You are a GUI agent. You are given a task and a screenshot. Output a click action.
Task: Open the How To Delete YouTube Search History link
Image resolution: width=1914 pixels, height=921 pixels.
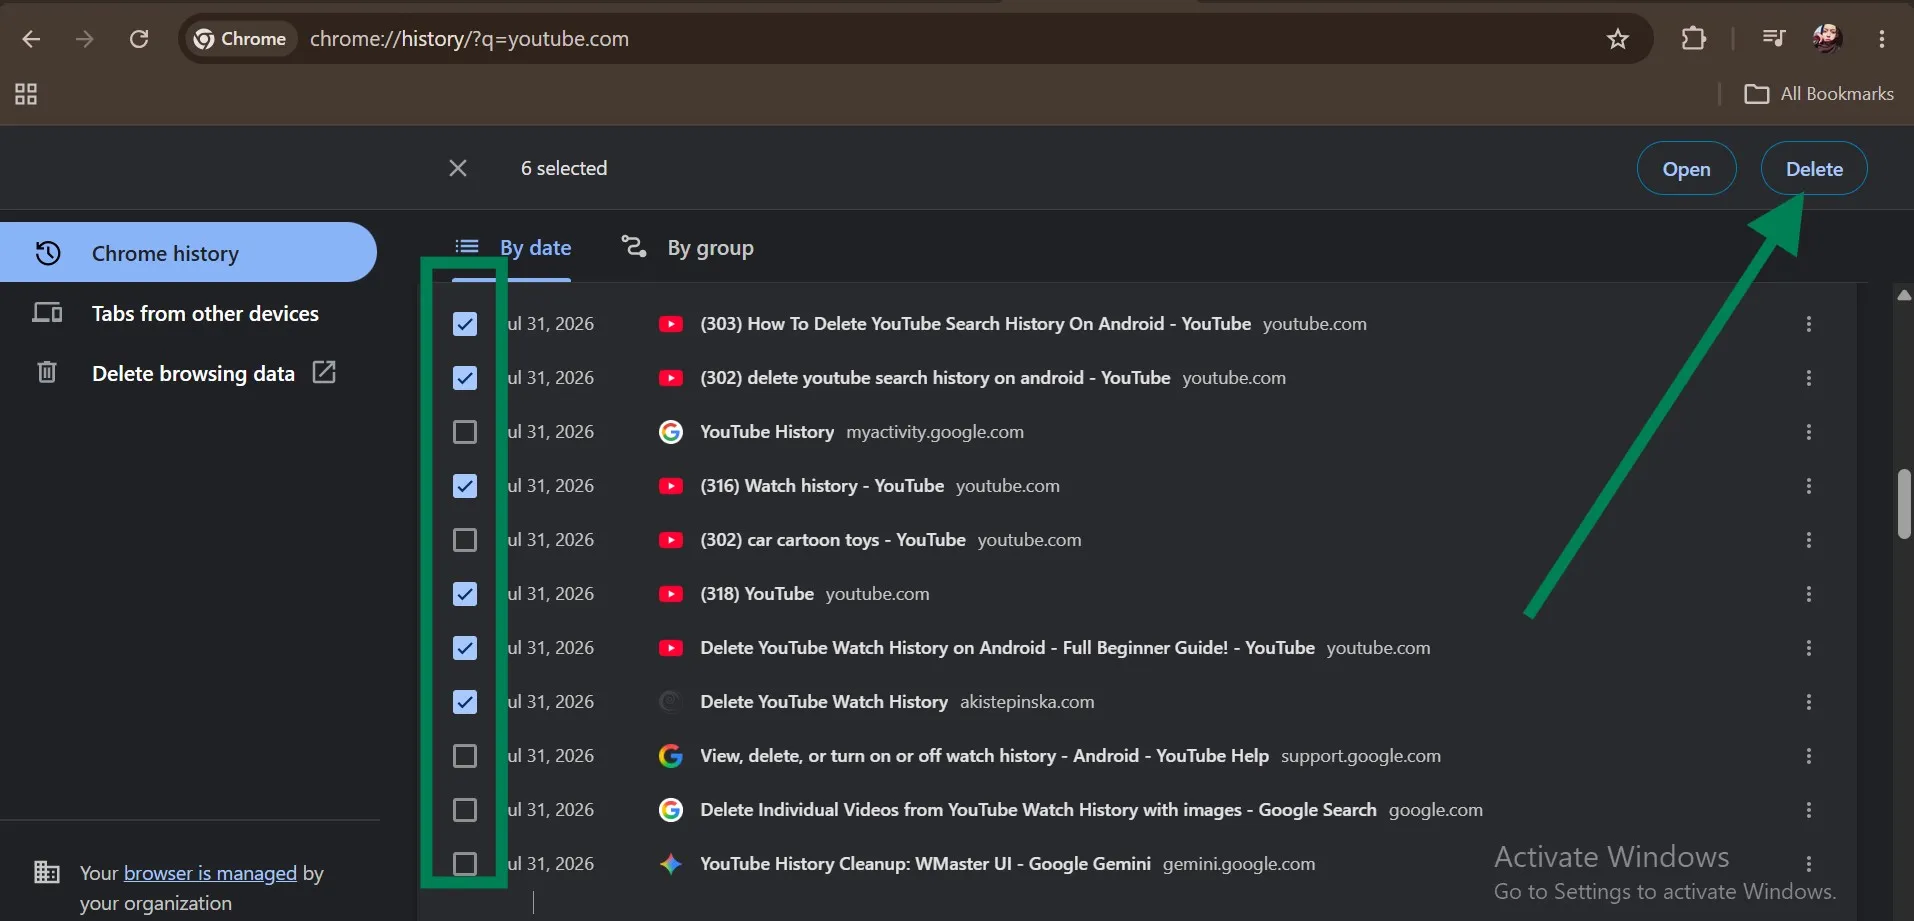975,324
